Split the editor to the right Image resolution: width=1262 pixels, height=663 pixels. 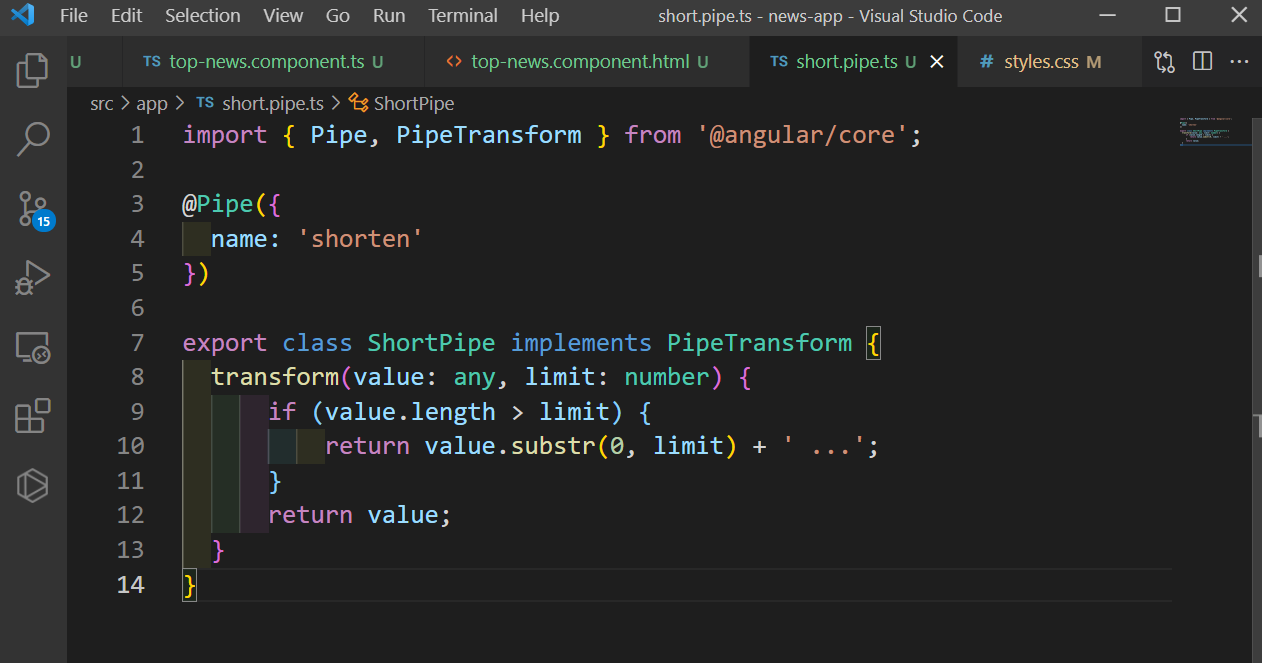click(x=1202, y=62)
